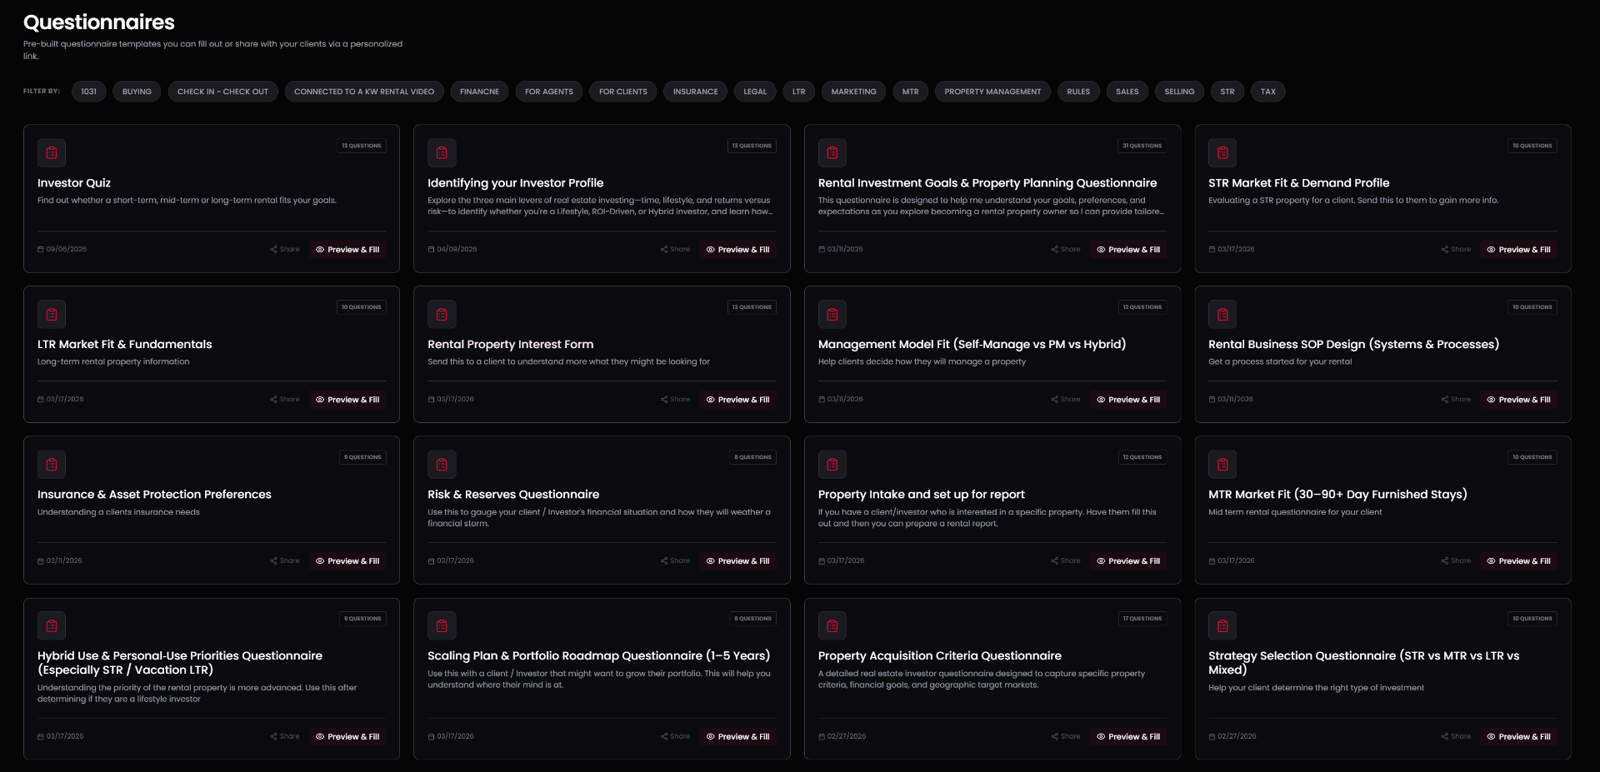Preview & Fill the Rental Business SOP Design card
Viewport: 1600px width, 772px height.
pos(1519,400)
